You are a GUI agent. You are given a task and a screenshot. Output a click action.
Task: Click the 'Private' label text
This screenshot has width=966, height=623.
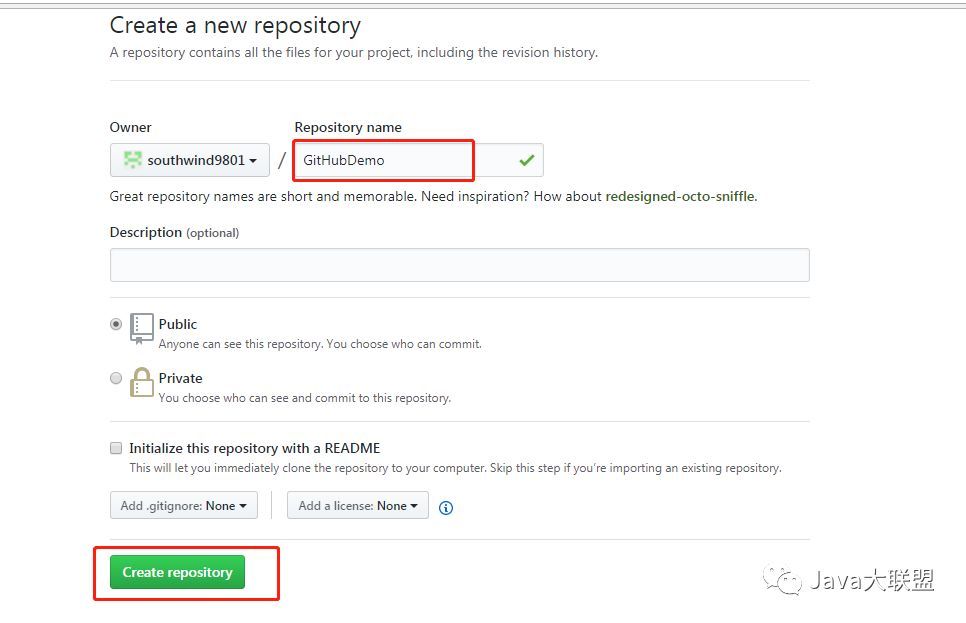pos(181,378)
